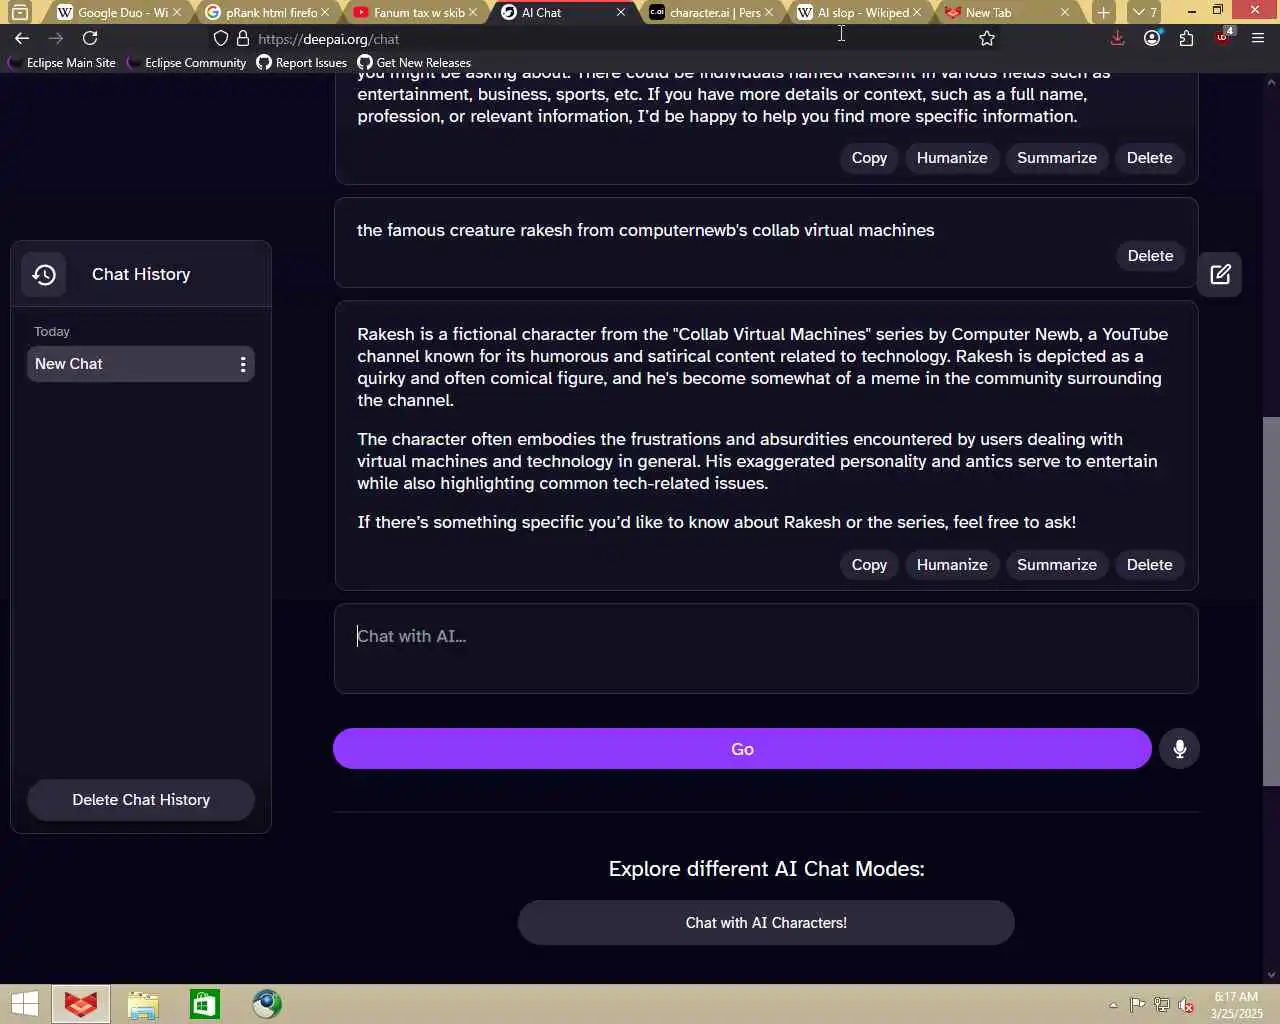
Task: Click the muted volume tray icon
Action: (x=1186, y=1005)
